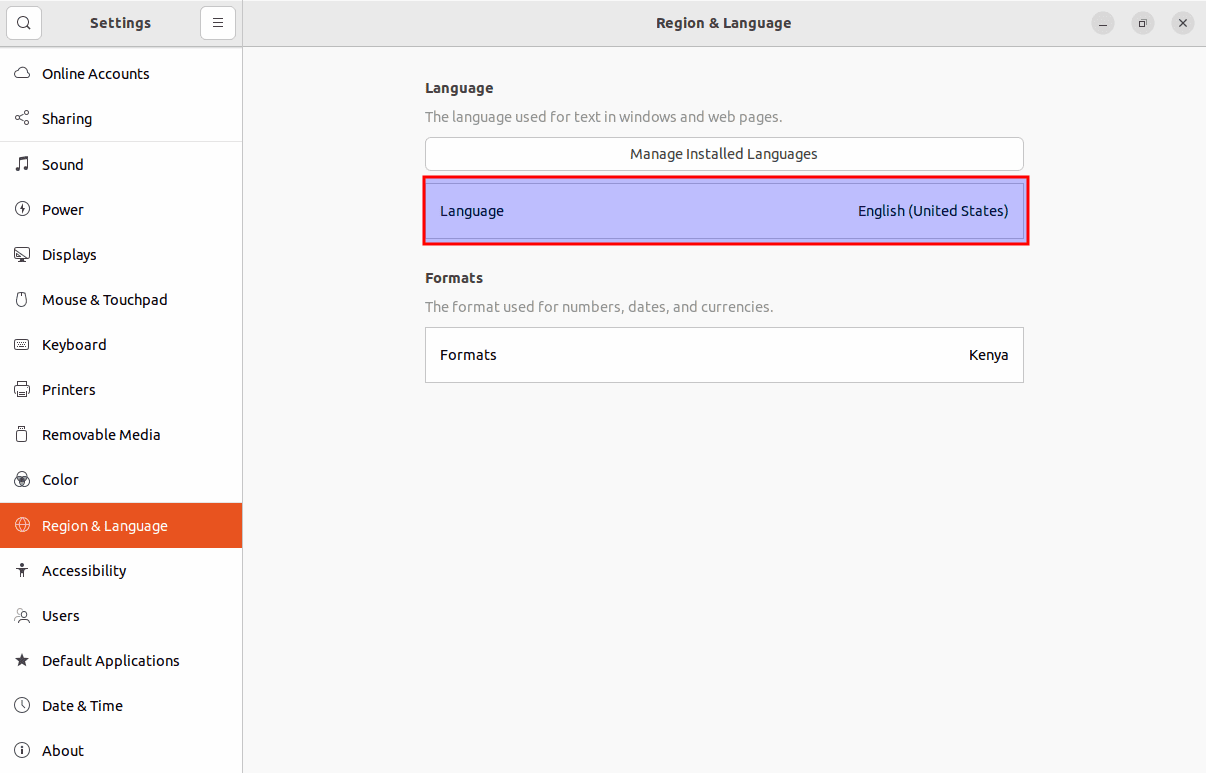Open the Color settings icon
1206x773 pixels.
pos(21,479)
